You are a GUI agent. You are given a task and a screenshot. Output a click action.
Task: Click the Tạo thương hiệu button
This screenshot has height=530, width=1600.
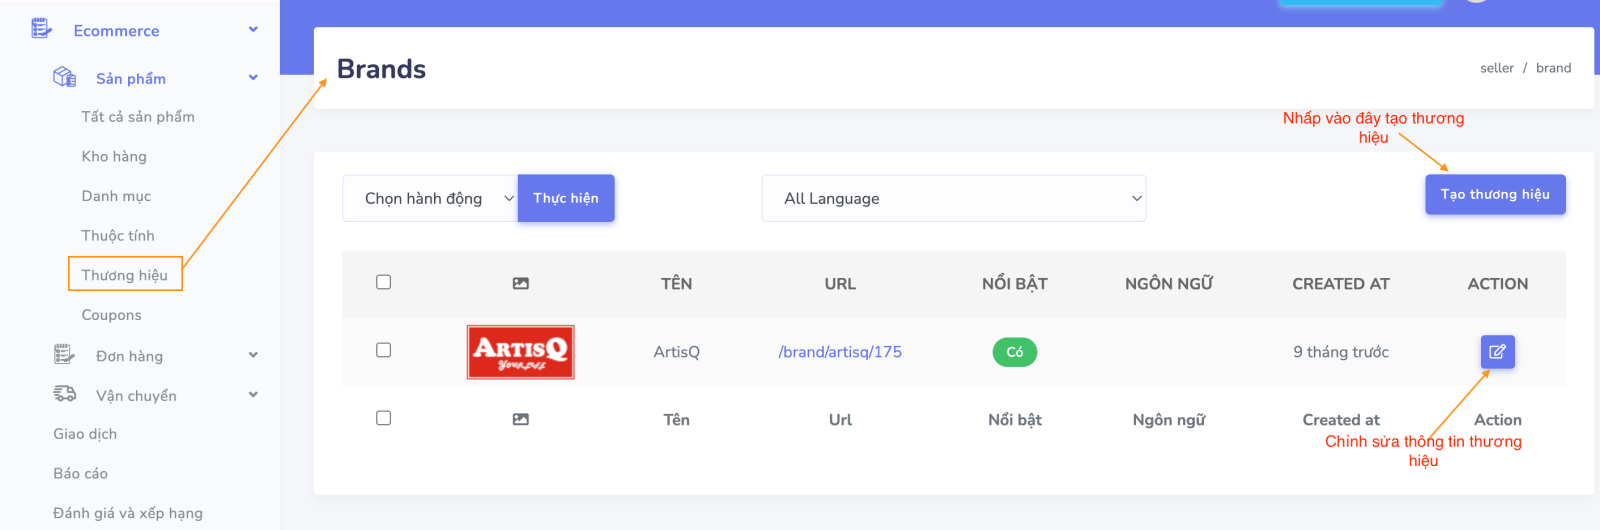(x=1494, y=195)
